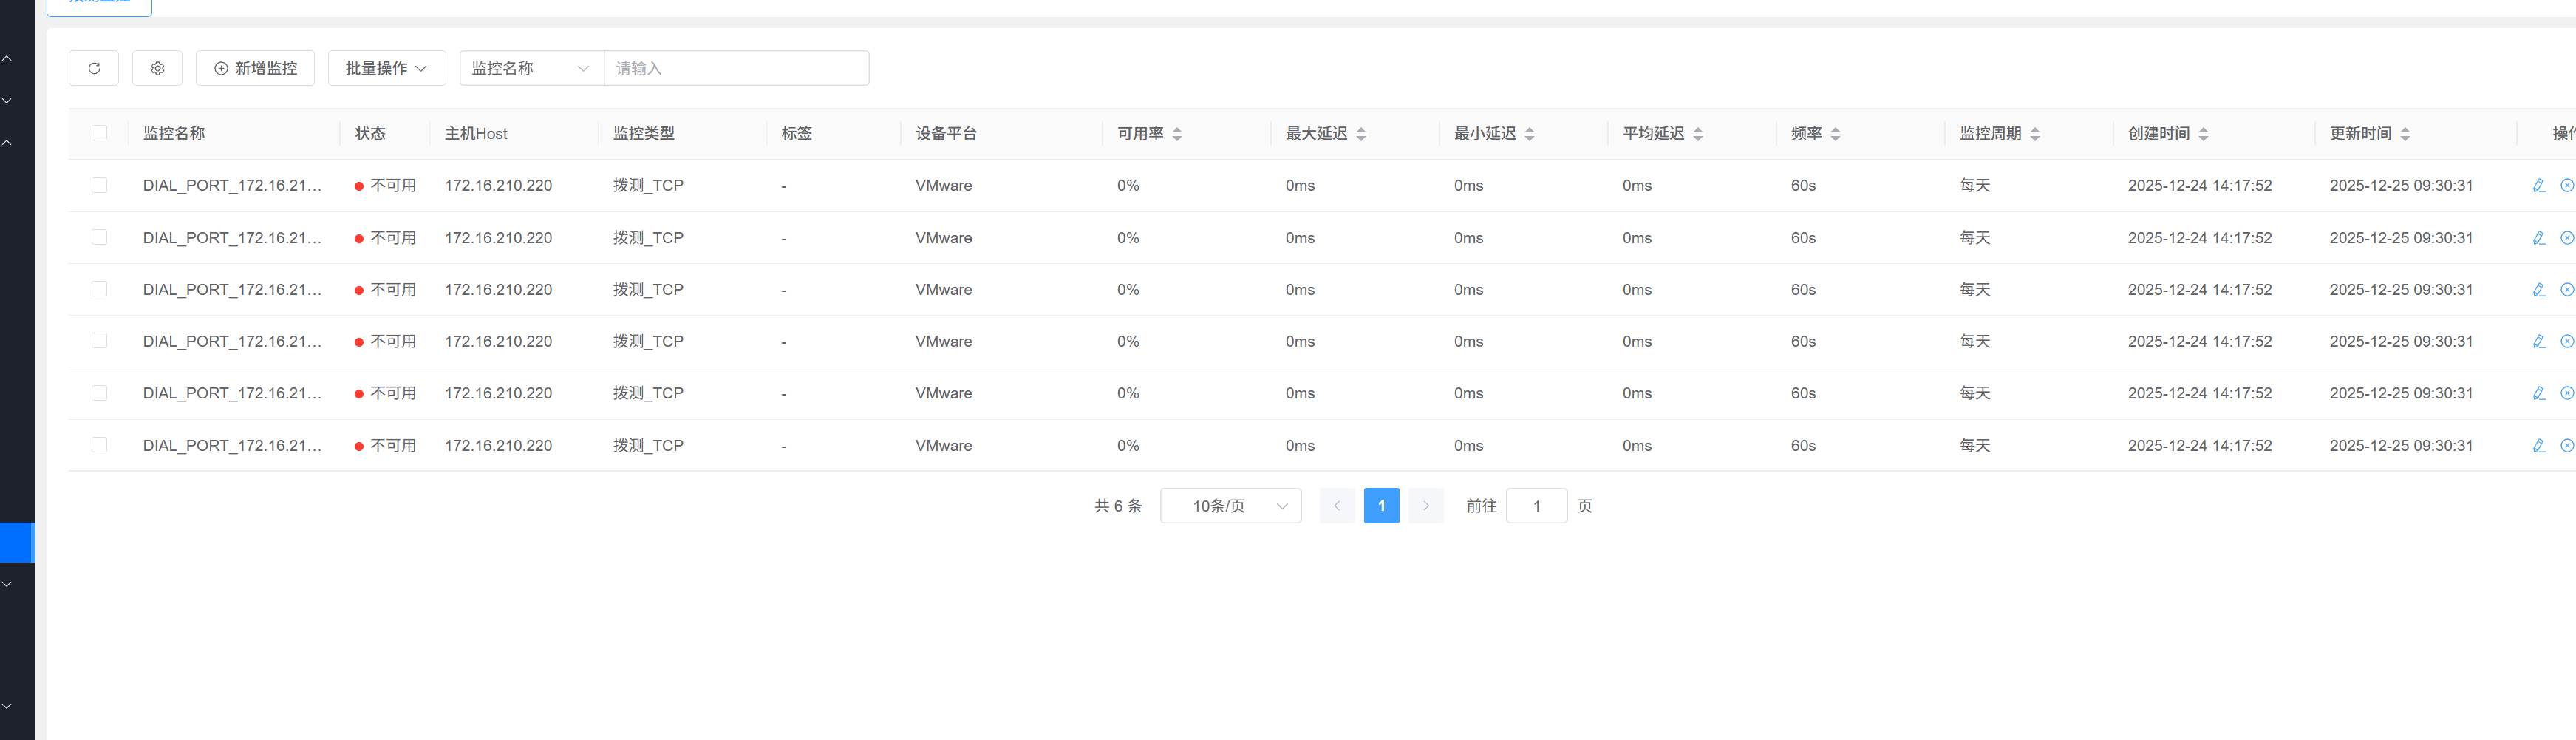This screenshot has width=2576, height=740.
Task: Sort table by 最小延迟 column
Action: (x=1529, y=134)
